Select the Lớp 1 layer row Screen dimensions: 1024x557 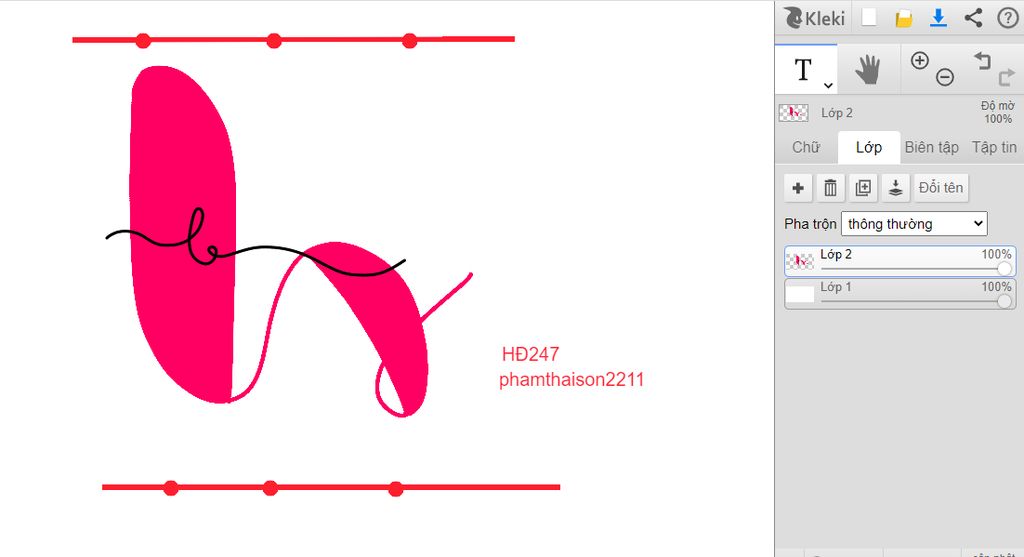click(900, 294)
